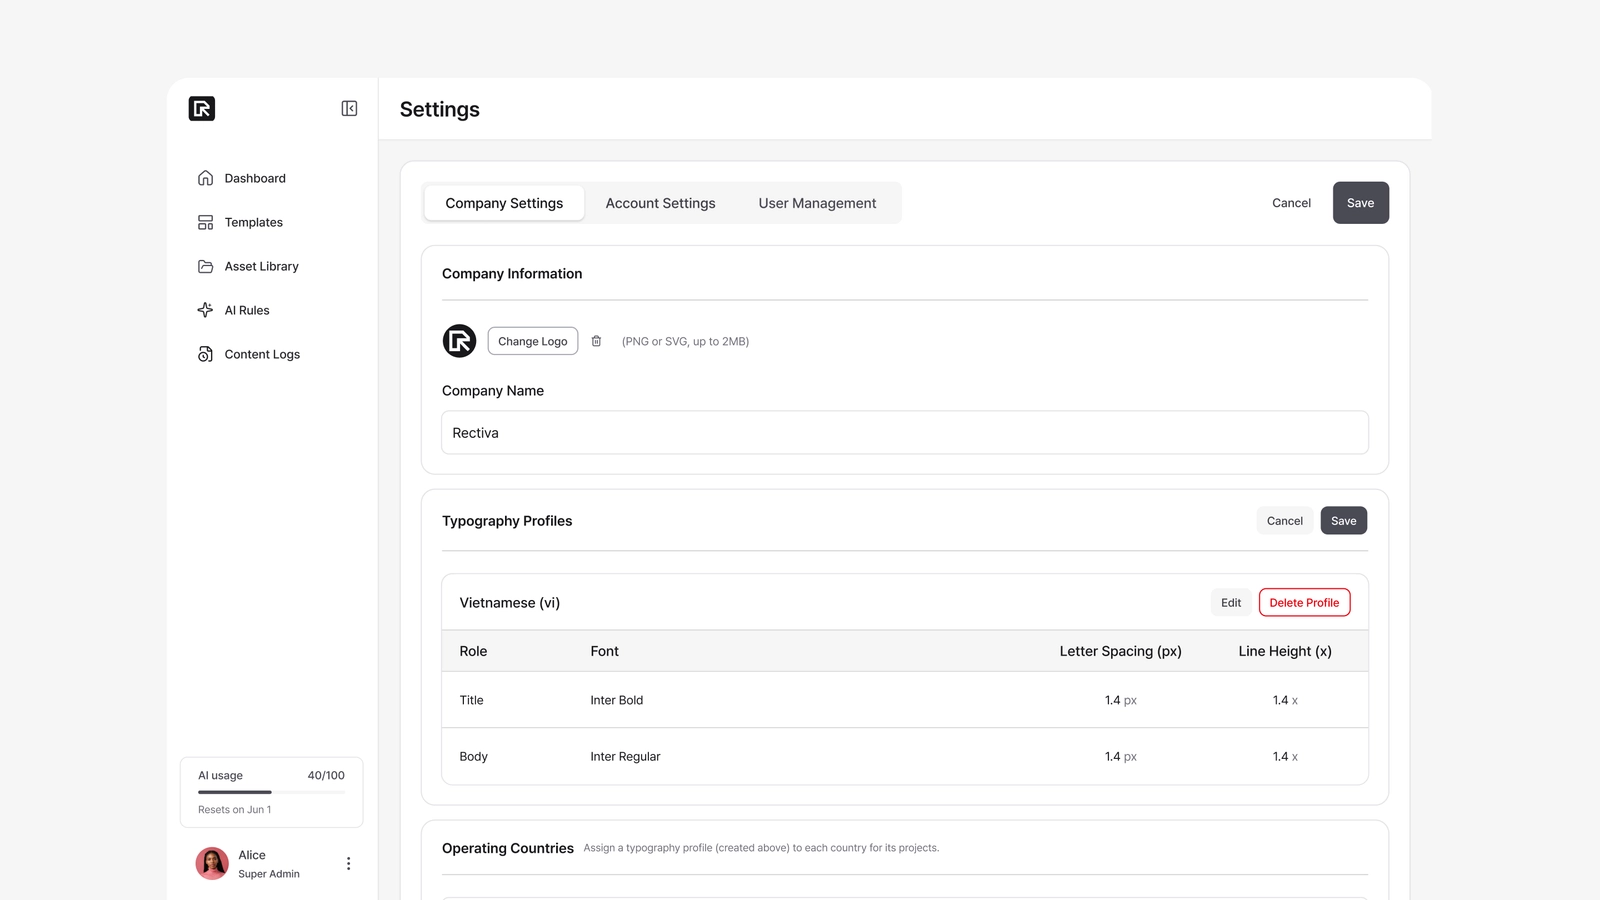The width and height of the screenshot is (1600, 900).
Task: Click the AI usage progress bar
Action: pos(271,792)
